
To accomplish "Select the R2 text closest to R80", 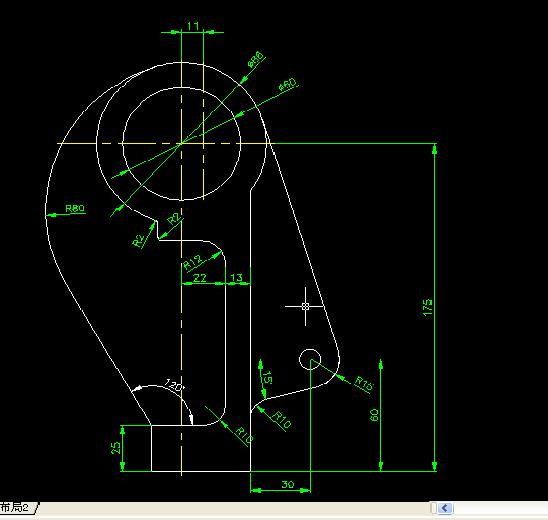I will click(139, 240).
